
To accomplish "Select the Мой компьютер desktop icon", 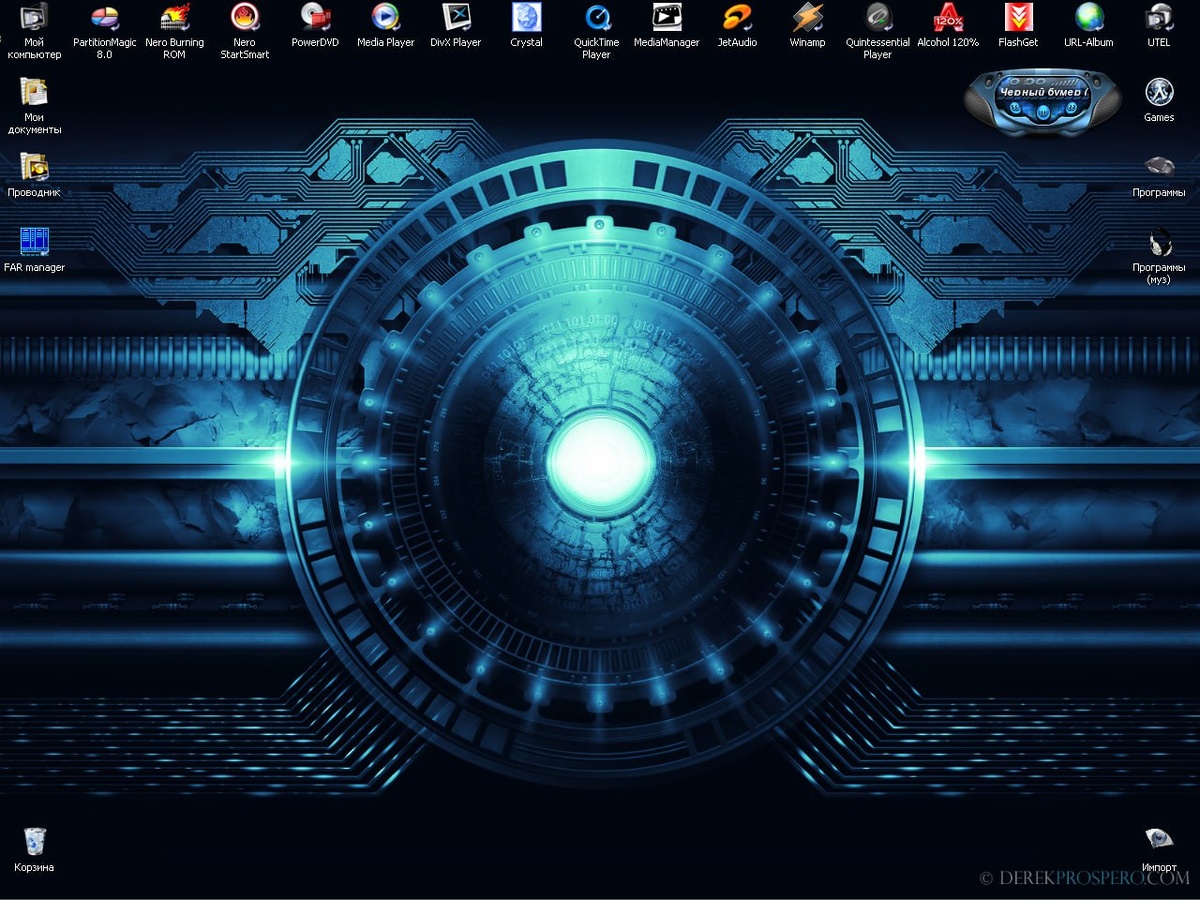I will (34, 31).
